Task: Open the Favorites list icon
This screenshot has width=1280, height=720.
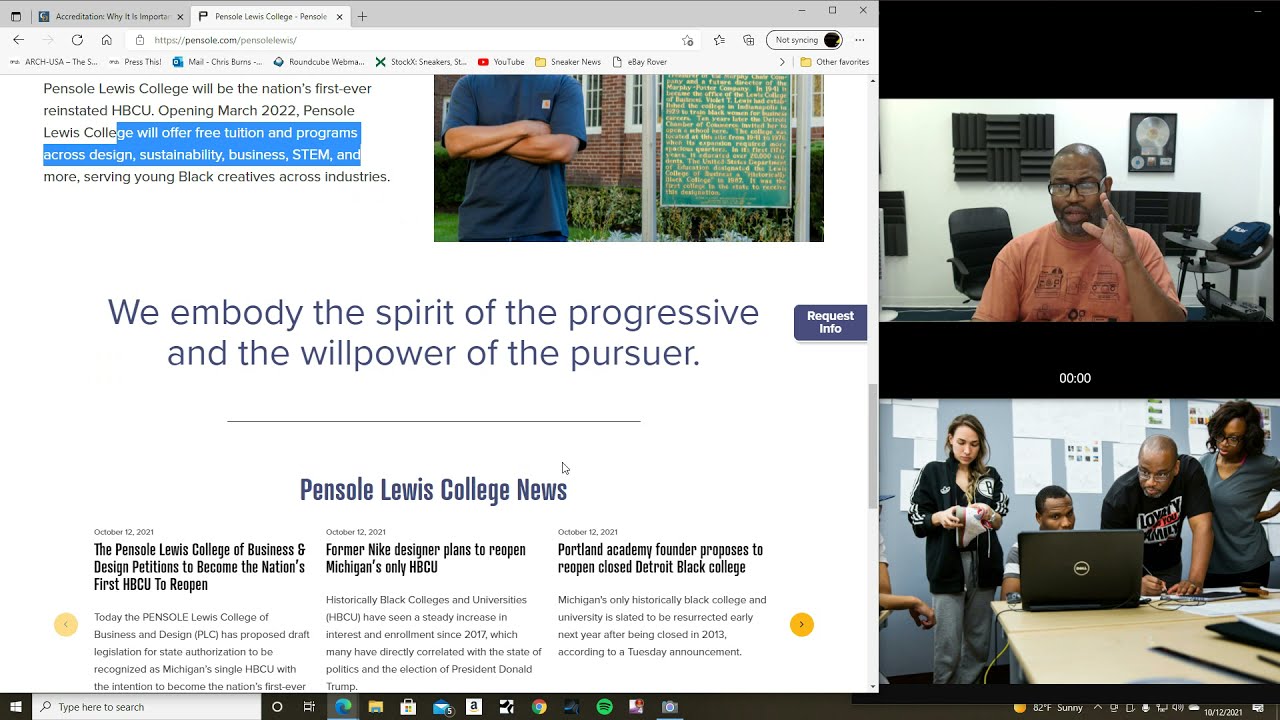Action: point(719,40)
